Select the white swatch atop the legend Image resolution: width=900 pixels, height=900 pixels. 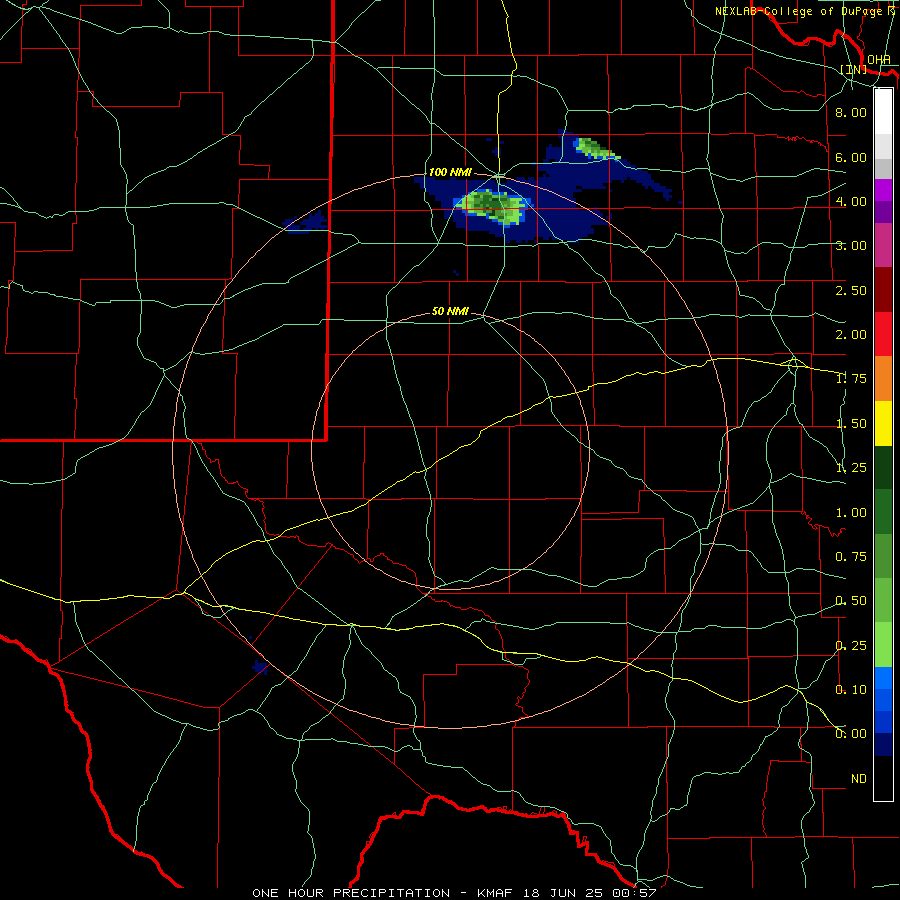click(x=883, y=111)
